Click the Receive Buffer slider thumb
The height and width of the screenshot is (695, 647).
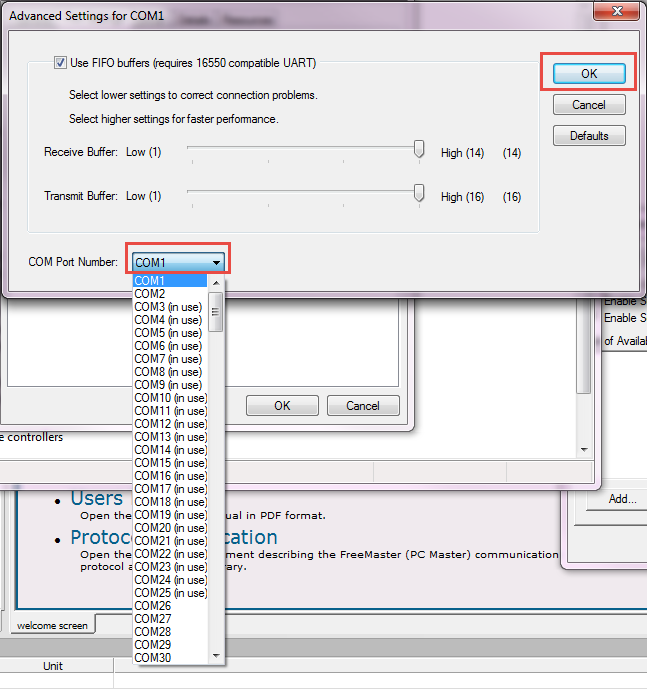pyautogui.click(x=419, y=149)
